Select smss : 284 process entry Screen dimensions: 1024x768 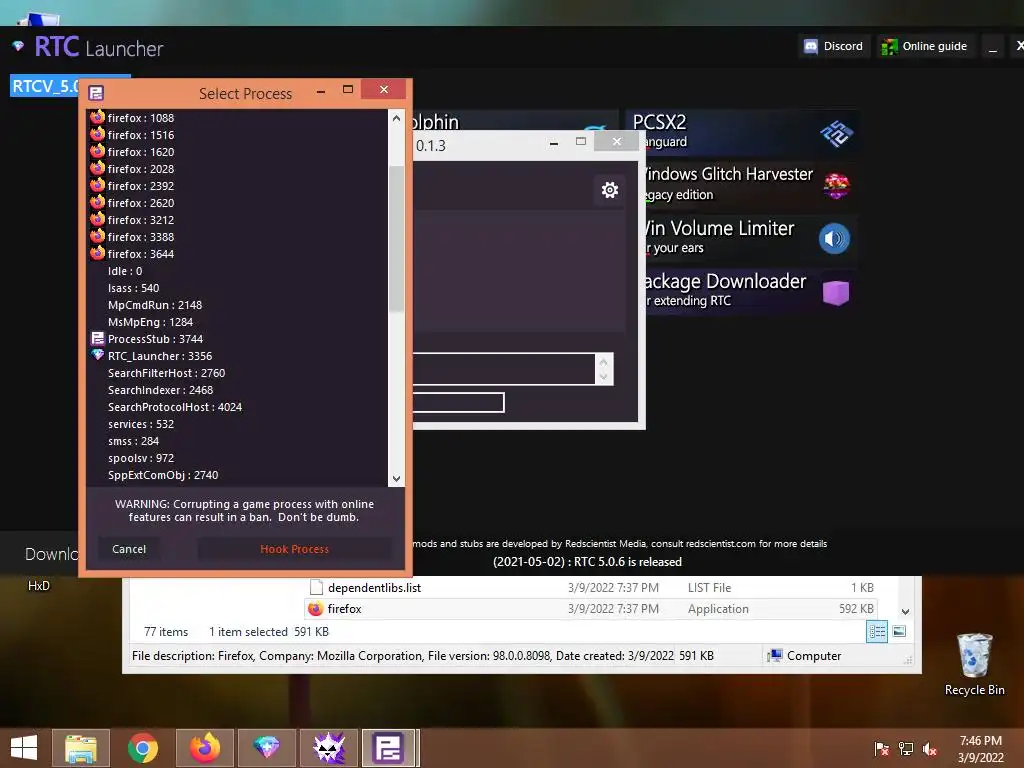[x=238, y=441]
